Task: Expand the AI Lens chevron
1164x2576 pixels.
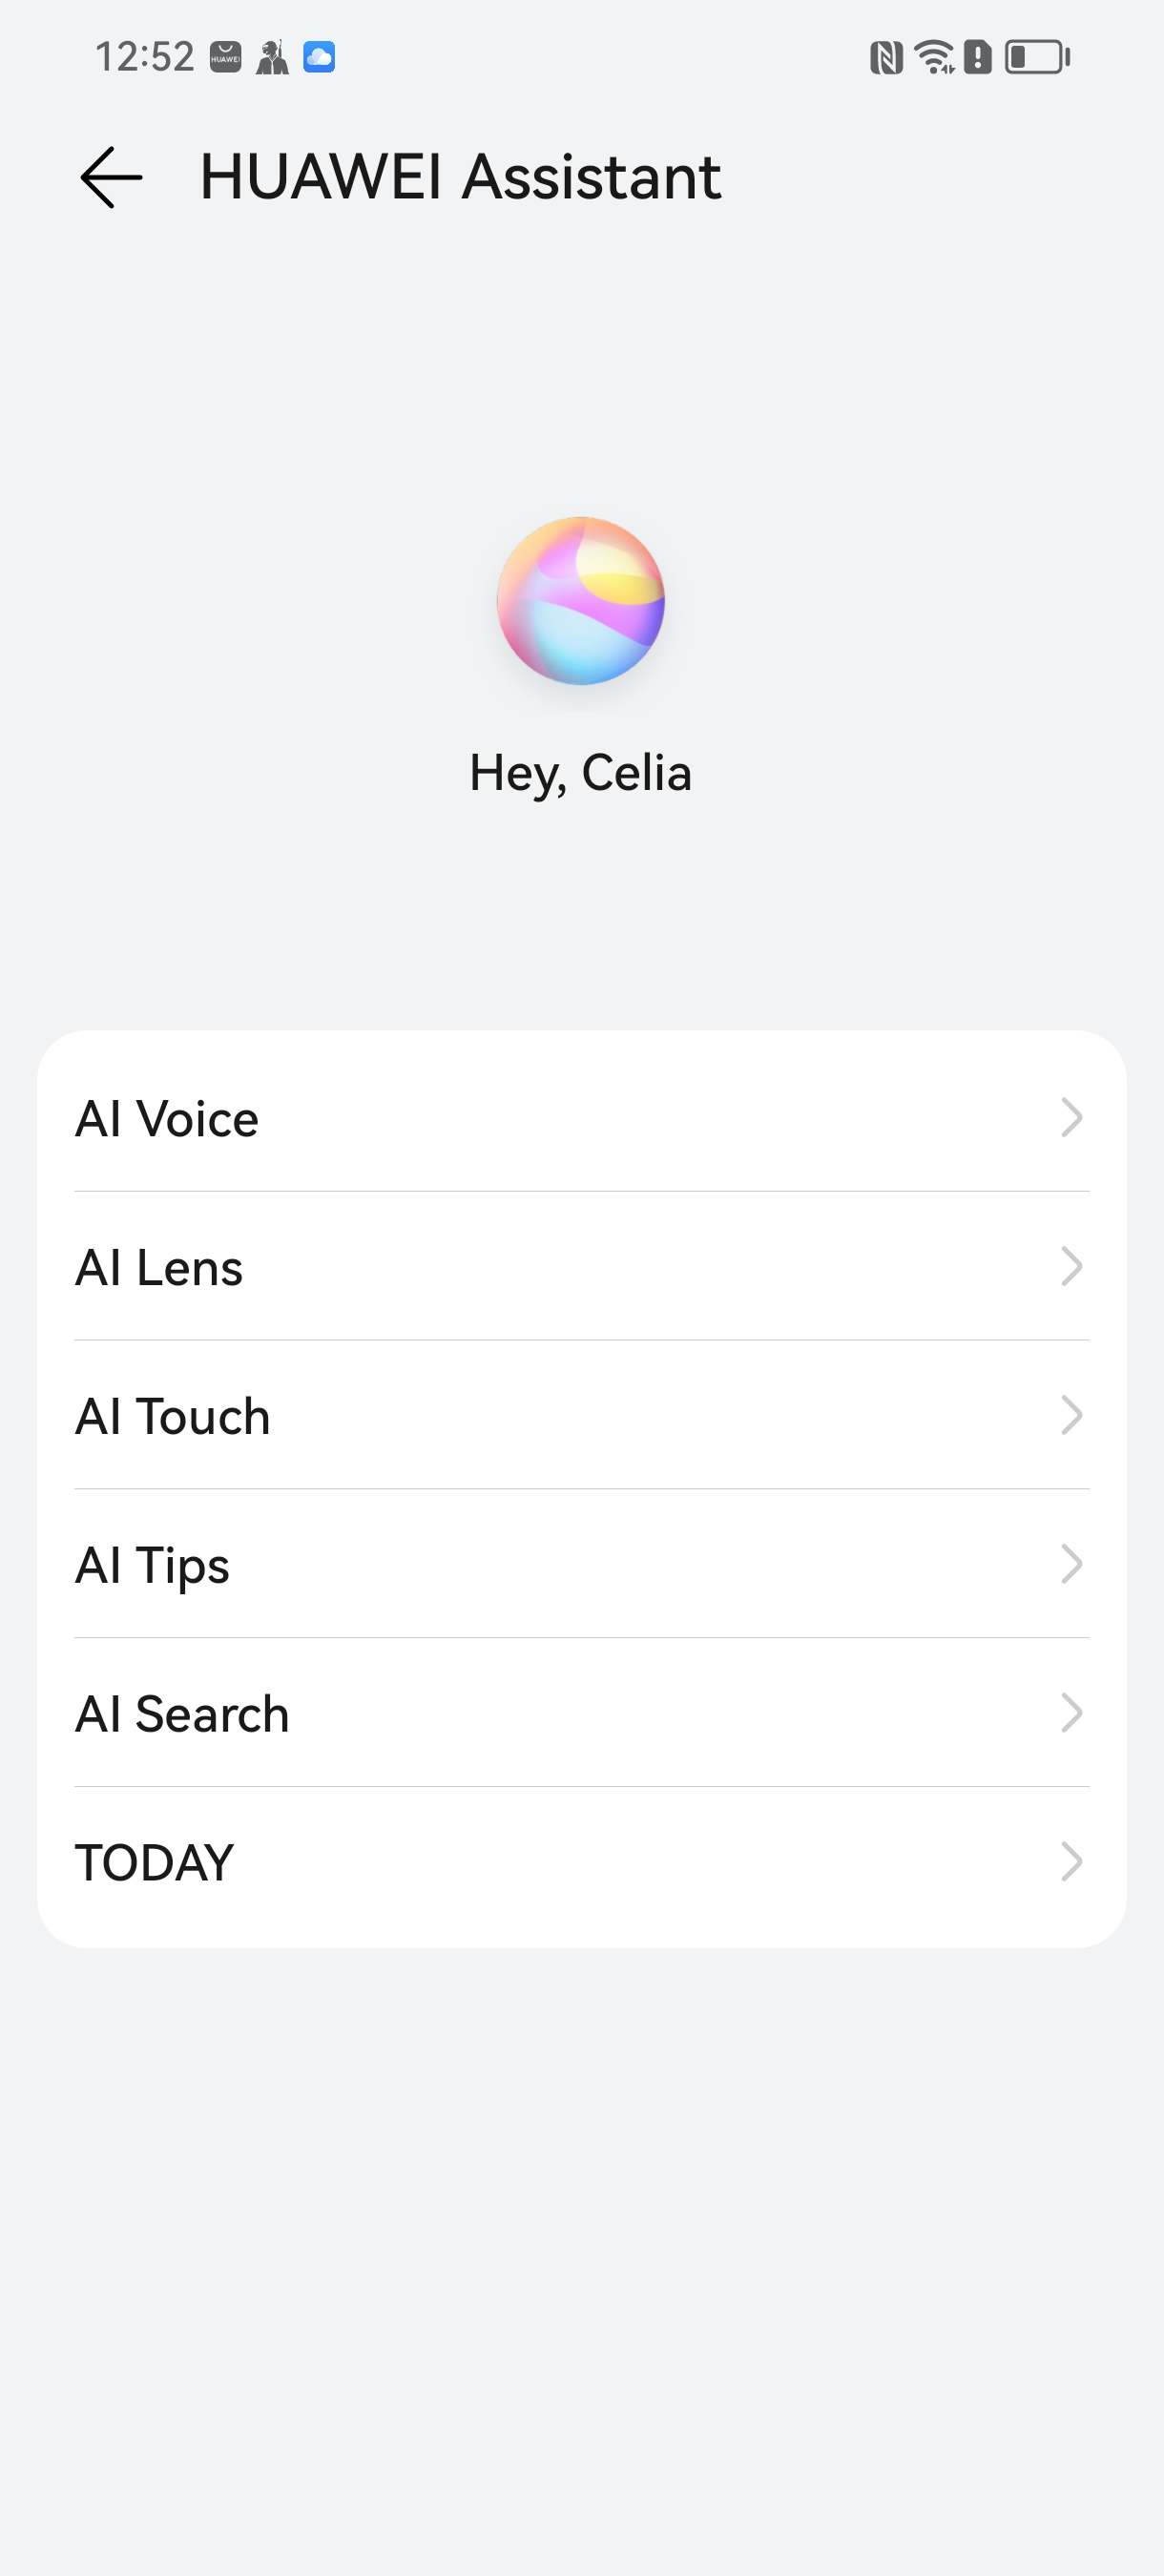Action: coord(1071,1266)
